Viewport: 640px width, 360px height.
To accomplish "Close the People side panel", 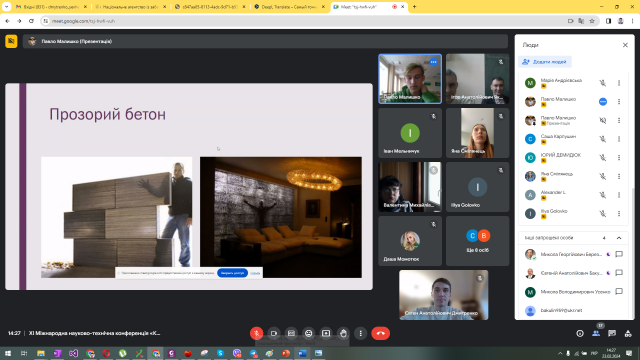I will click(x=625, y=45).
